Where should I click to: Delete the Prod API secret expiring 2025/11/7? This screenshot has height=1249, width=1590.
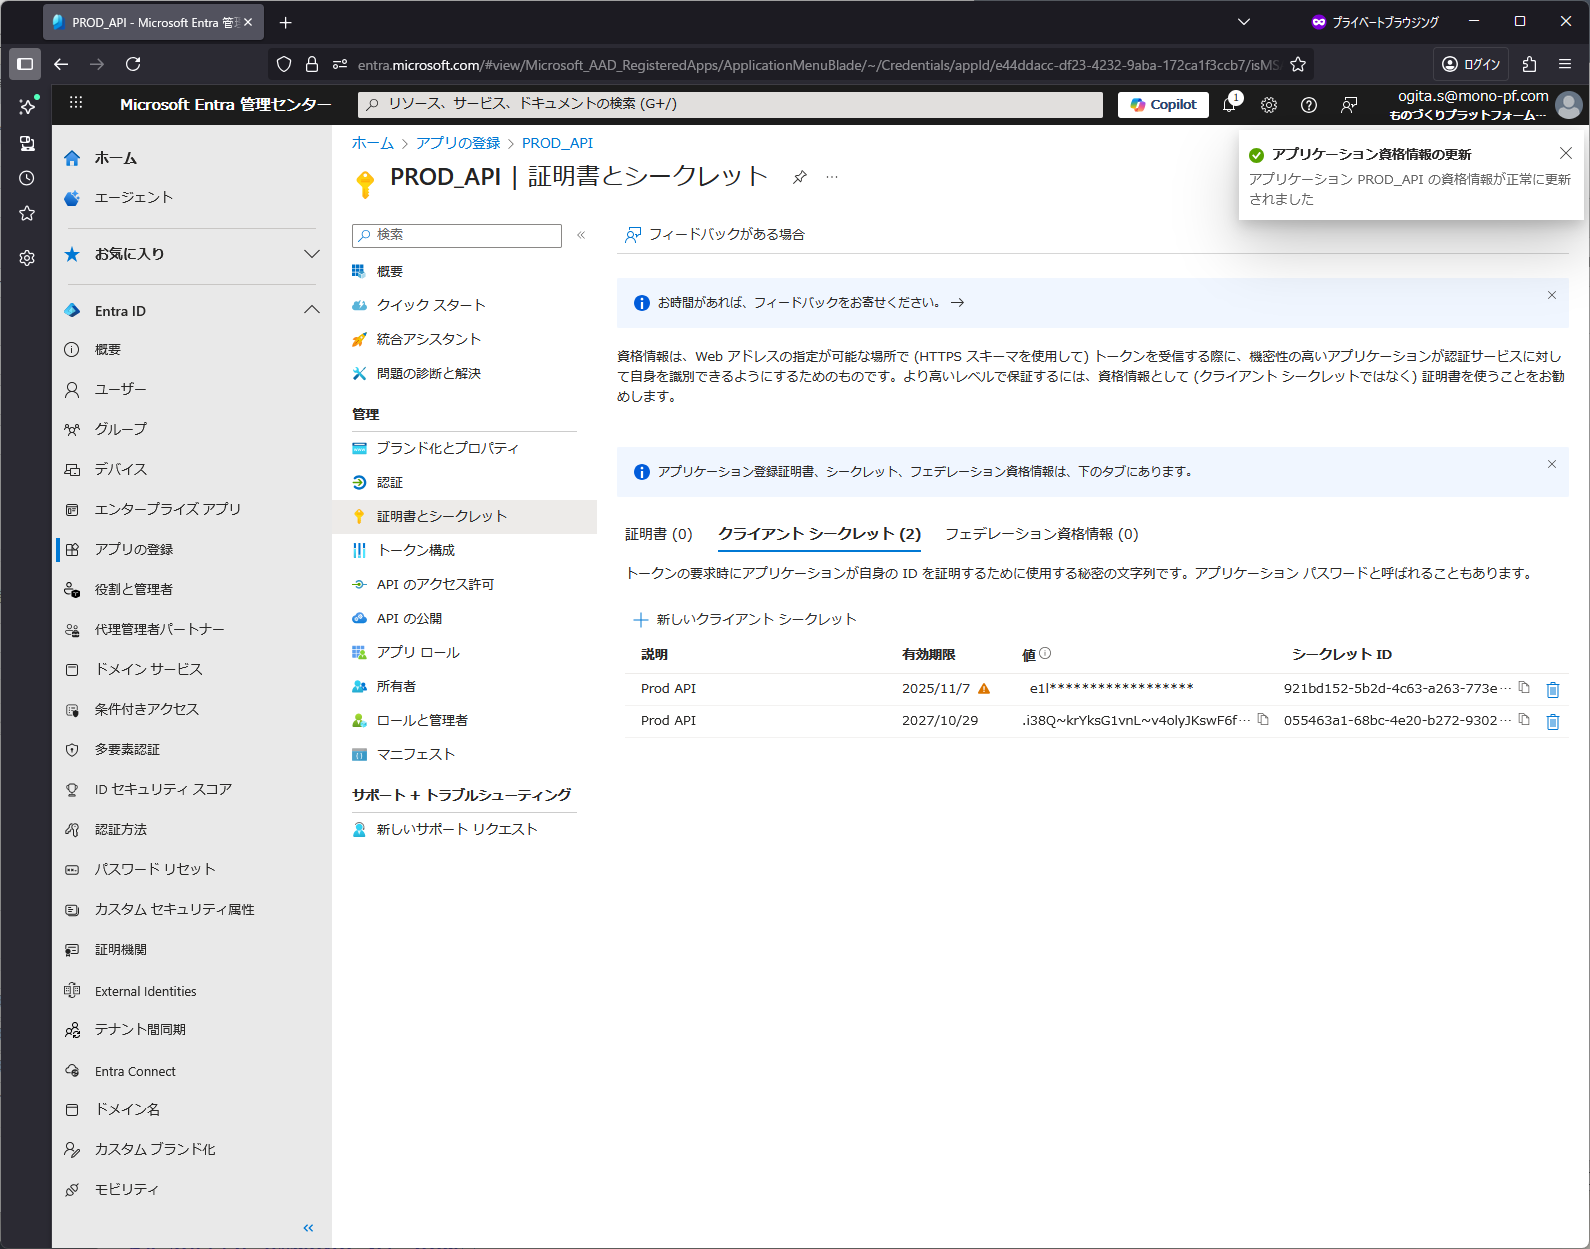[1552, 689]
